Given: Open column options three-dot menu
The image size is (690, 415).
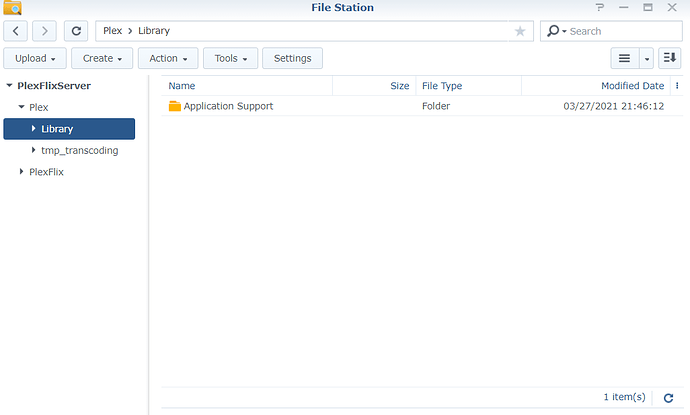Looking at the screenshot, I should pos(677,86).
